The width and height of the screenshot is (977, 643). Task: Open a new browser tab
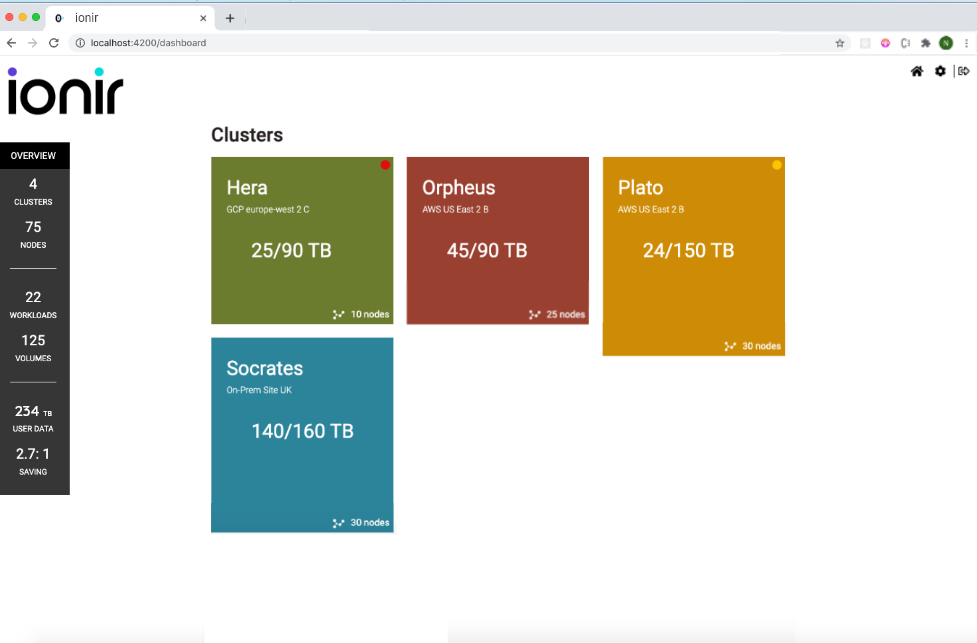point(230,18)
